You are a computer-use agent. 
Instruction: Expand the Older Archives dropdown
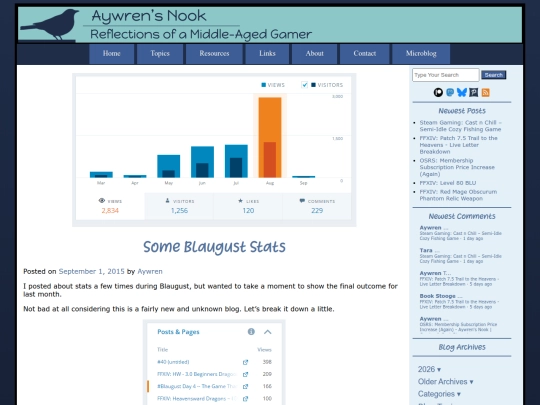coord(445,382)
